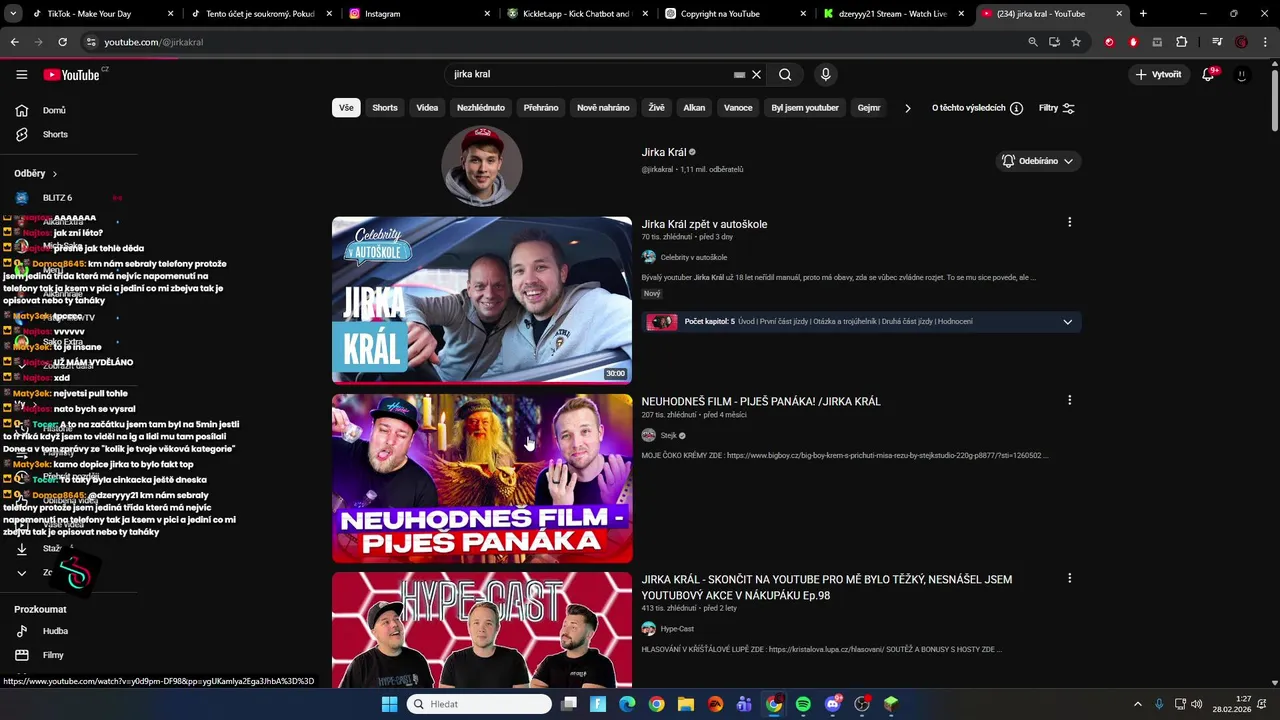Switch to the Copyright na YouTube tab

pos(733,14)
